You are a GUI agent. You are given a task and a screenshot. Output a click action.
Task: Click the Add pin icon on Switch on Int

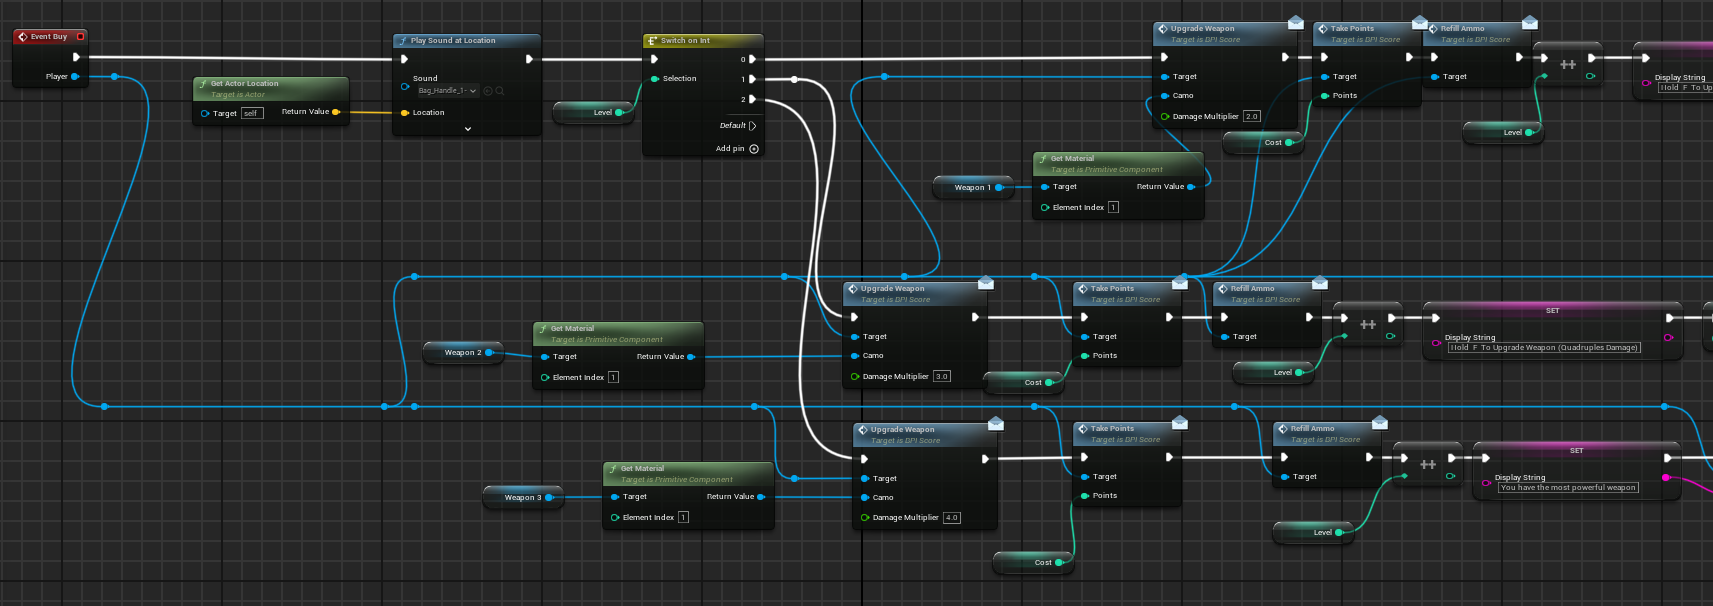click(754, 149)
